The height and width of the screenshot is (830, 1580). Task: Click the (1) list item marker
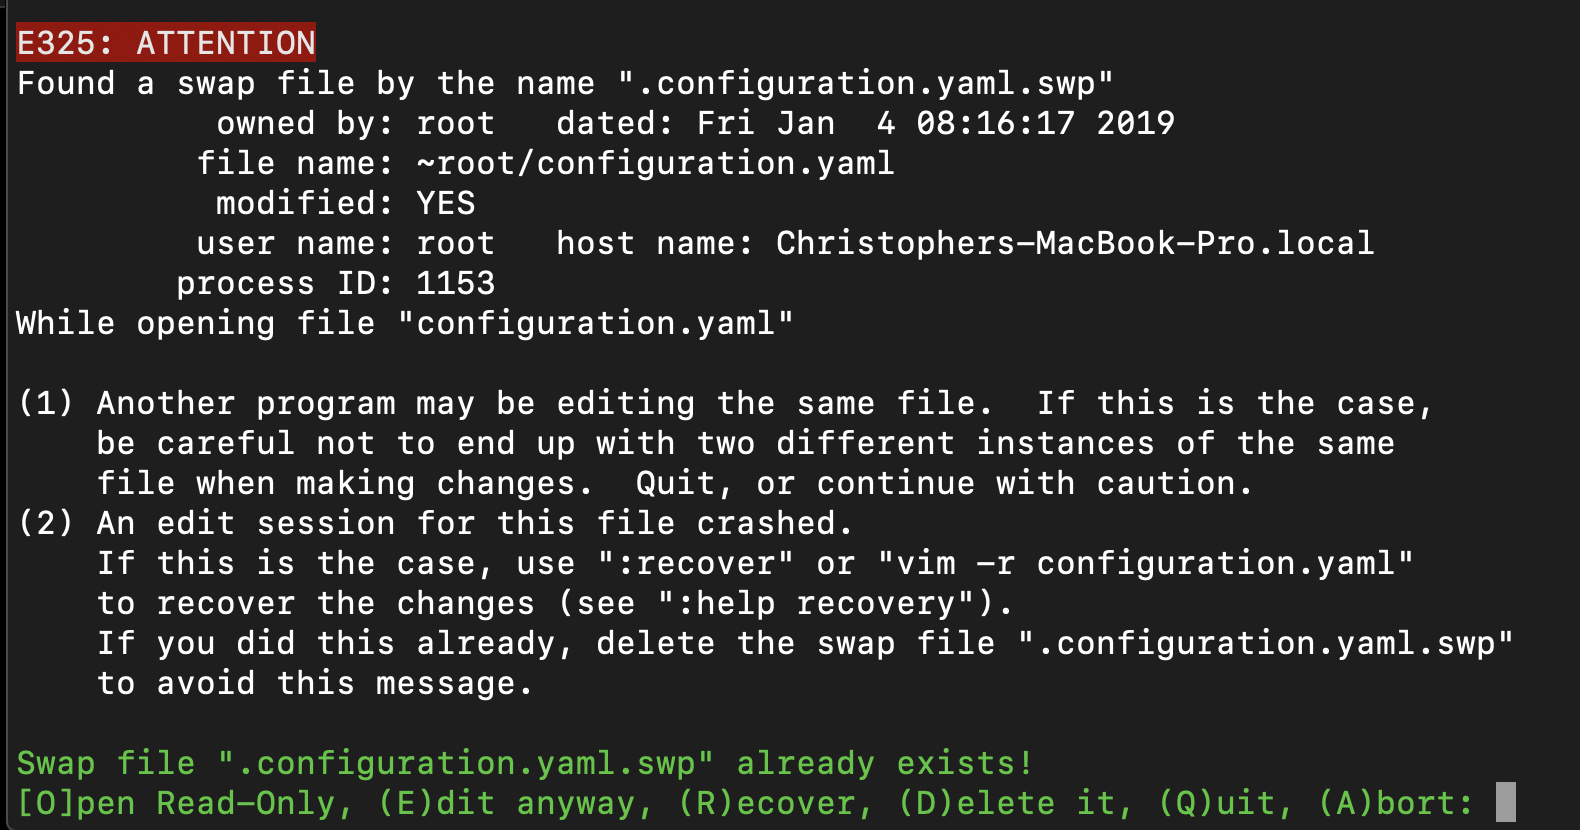[x=46, y=403]
